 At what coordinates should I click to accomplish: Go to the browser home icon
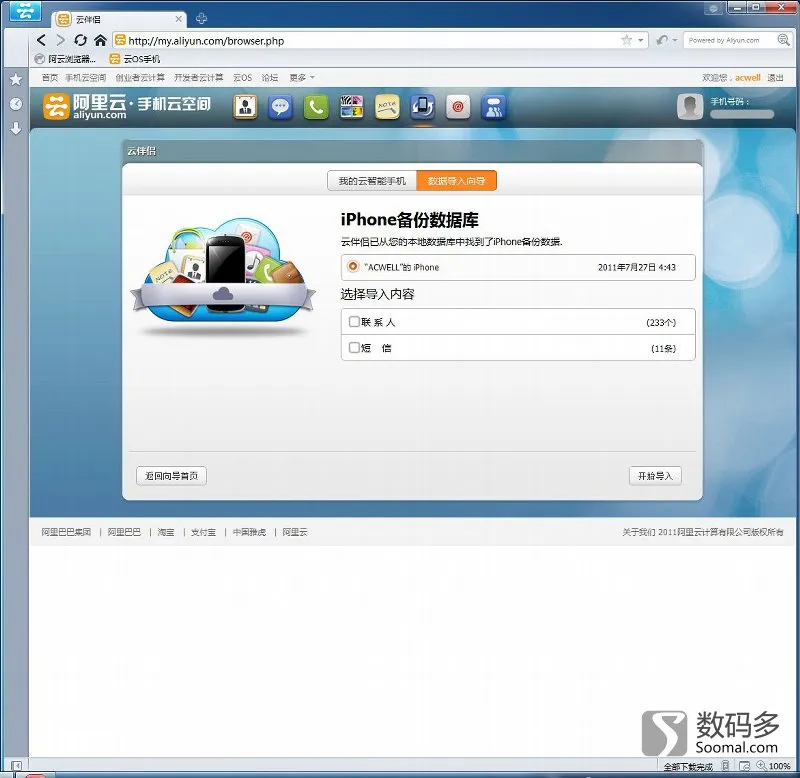101,40
